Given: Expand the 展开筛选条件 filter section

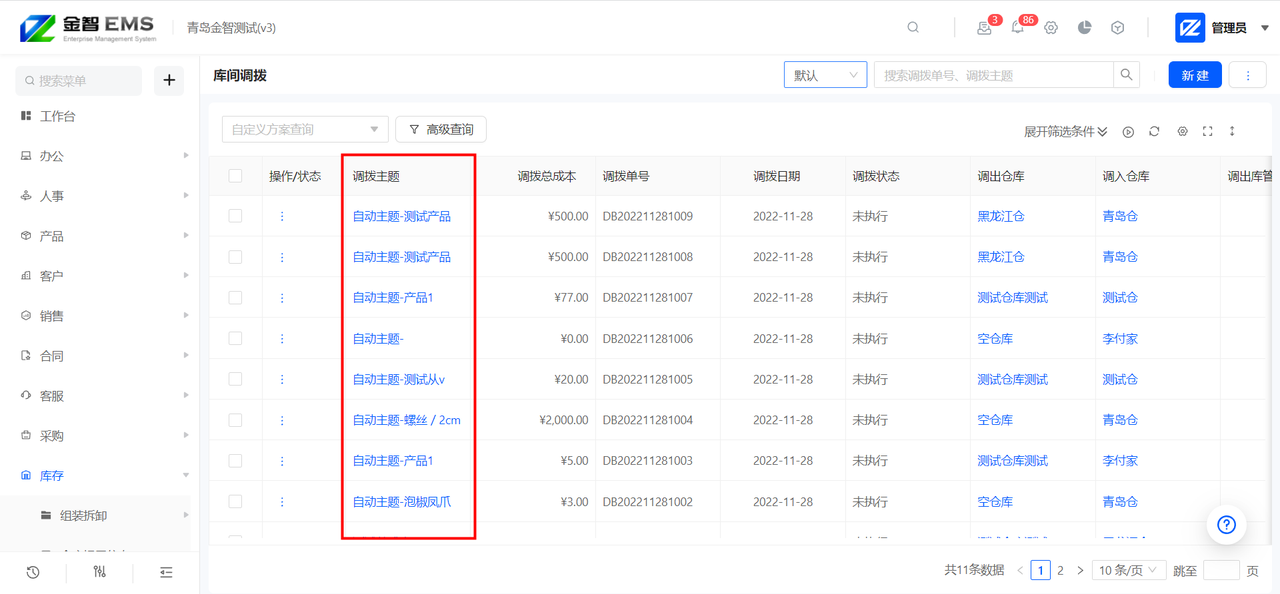Looking at the screenshot, I should (x=1065, y=132).
